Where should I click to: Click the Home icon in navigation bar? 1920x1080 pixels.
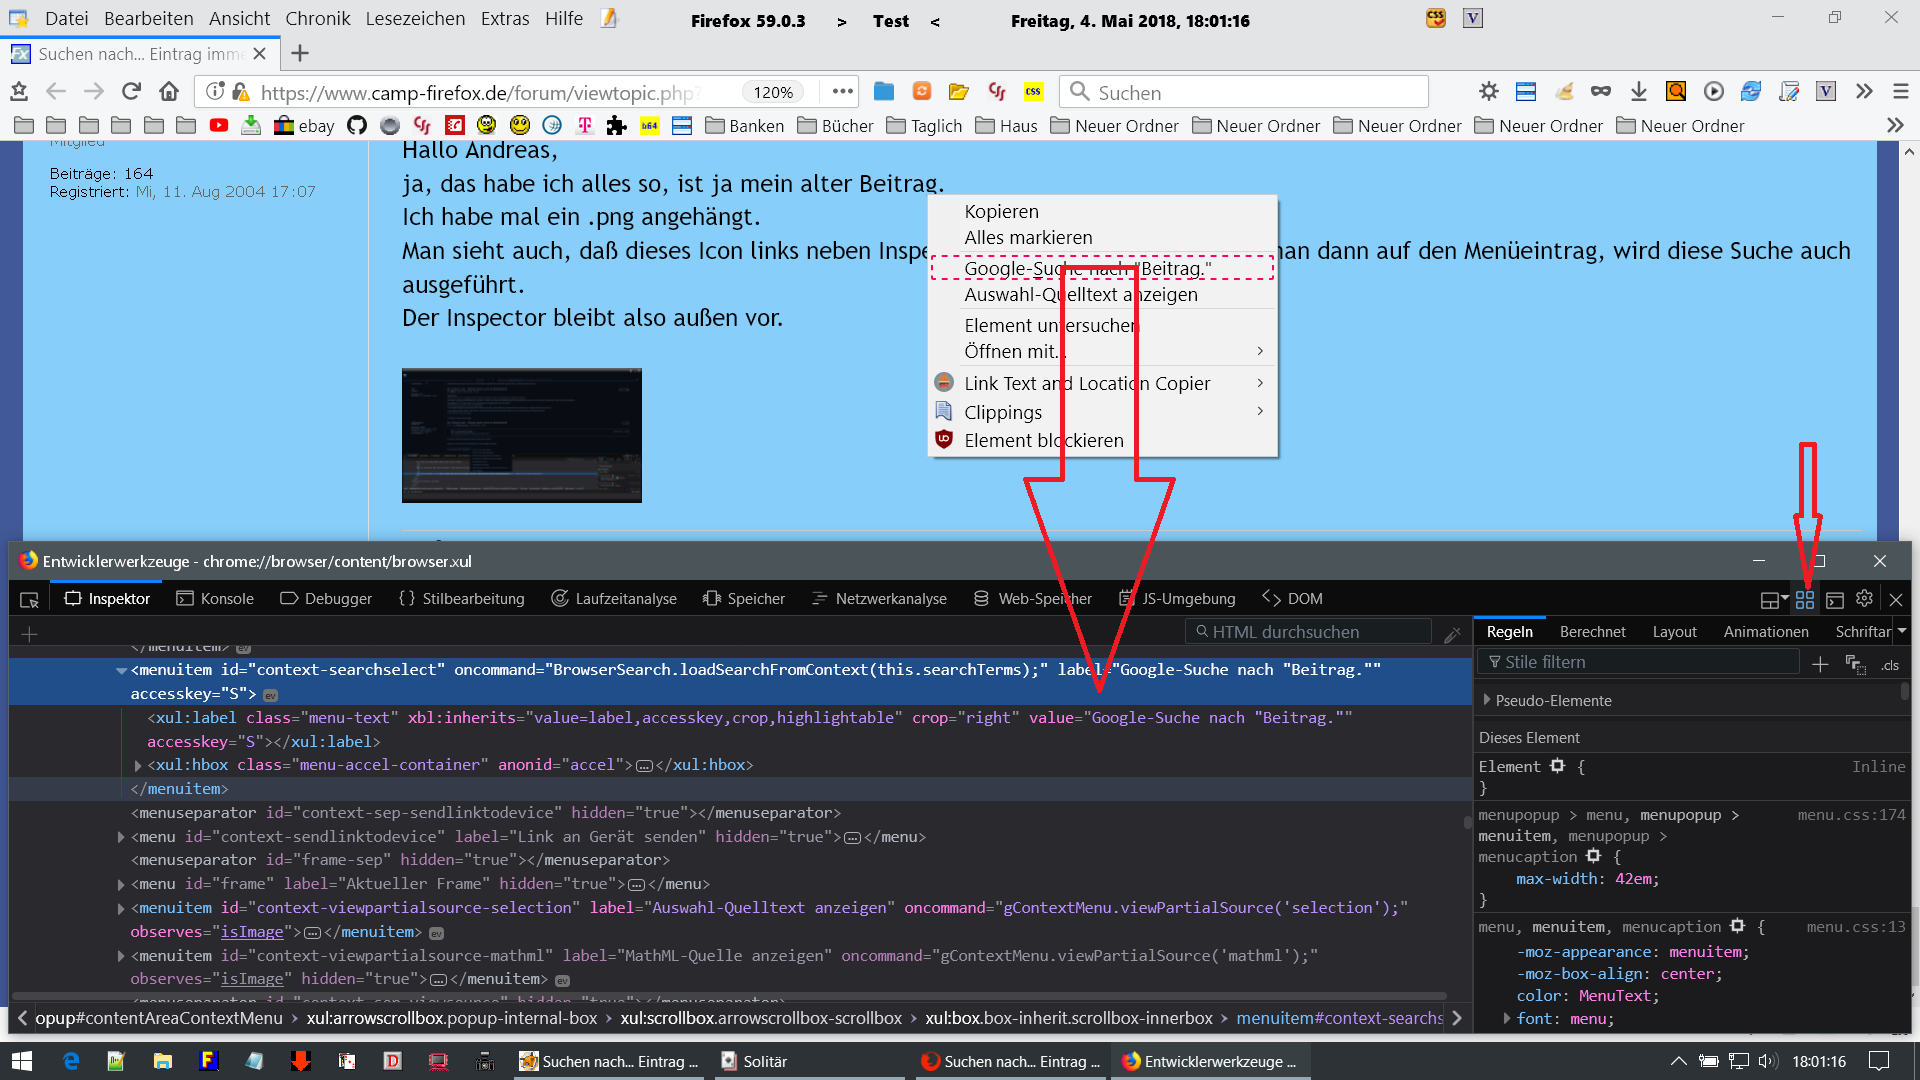(169, 92)
